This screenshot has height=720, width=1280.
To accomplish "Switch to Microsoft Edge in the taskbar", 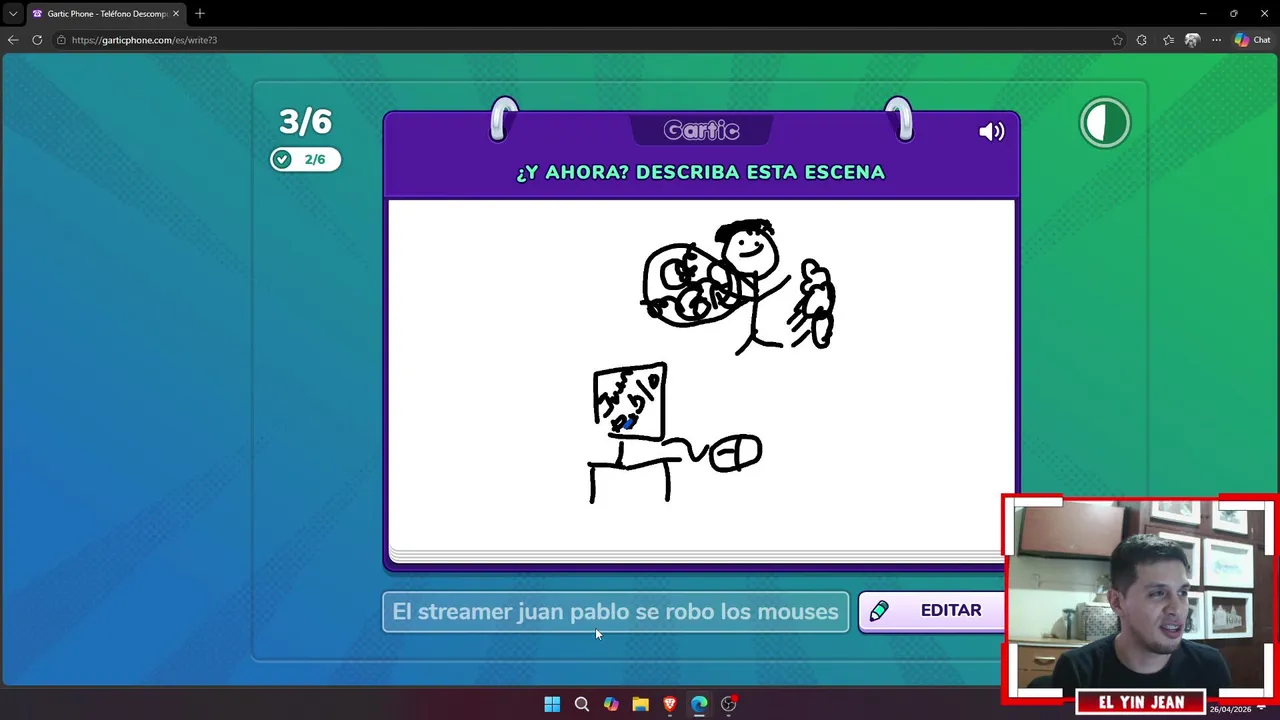I will pos(699,704).
